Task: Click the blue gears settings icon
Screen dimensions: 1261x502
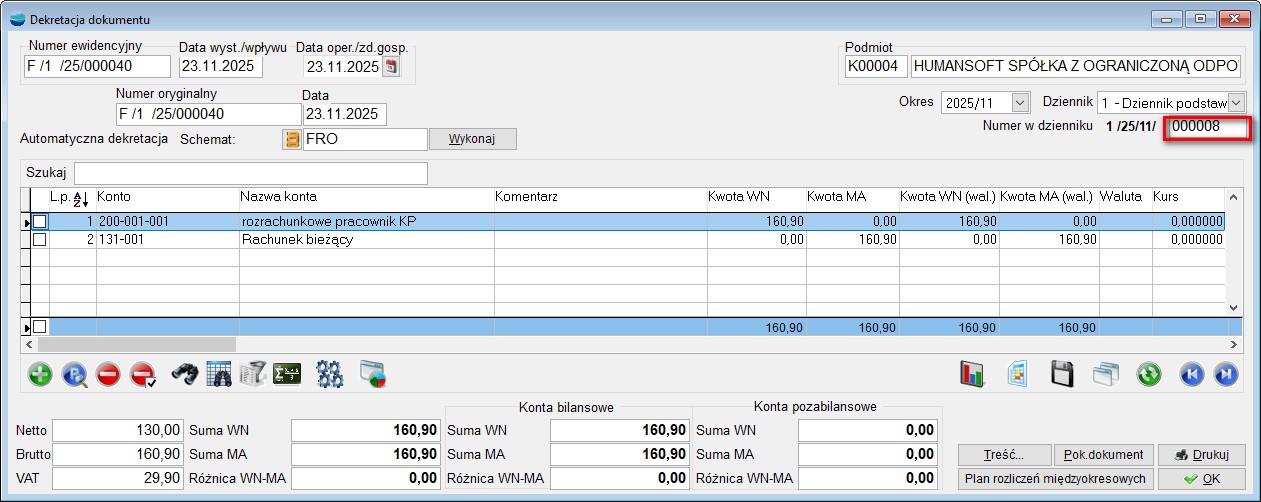Action: coord(329,374)
